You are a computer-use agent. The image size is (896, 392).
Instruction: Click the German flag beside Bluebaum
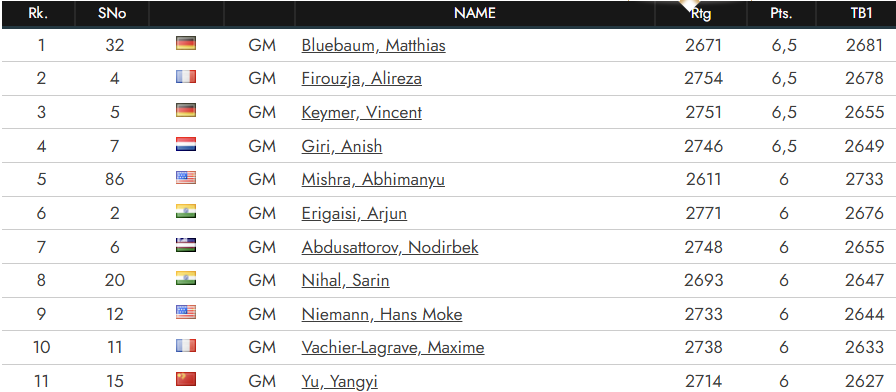[x=186, y=43]
